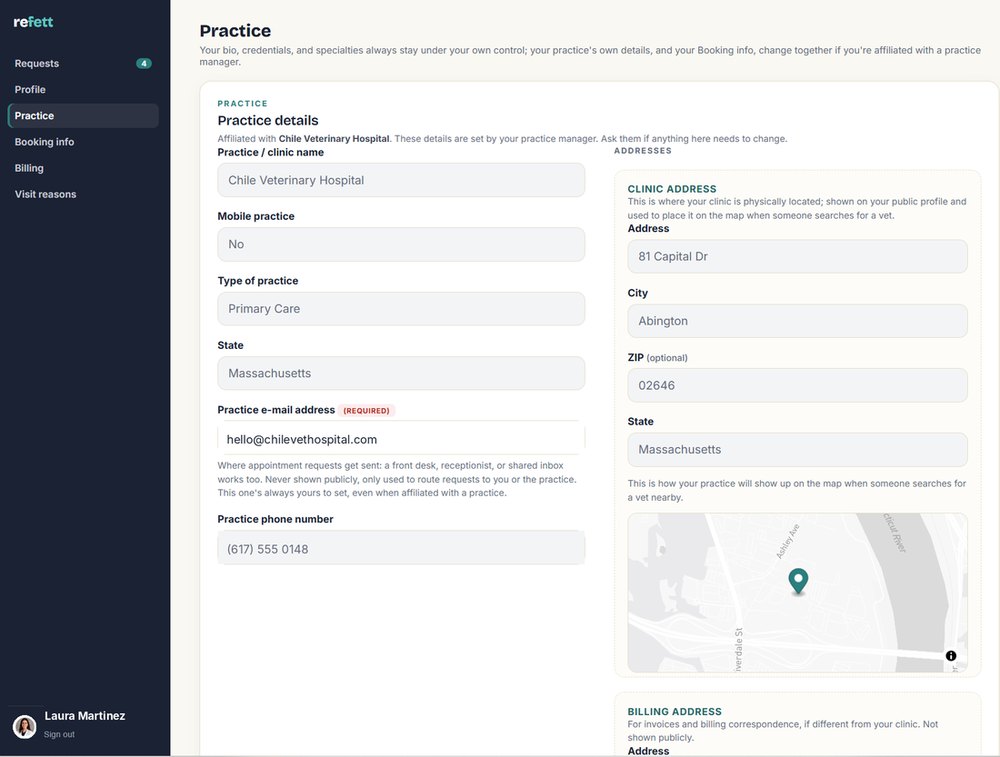The height and width of the screenshot is (757, 1000).
Task: Click the Practice / clinic name field
Action: click(x=401, y=180)
